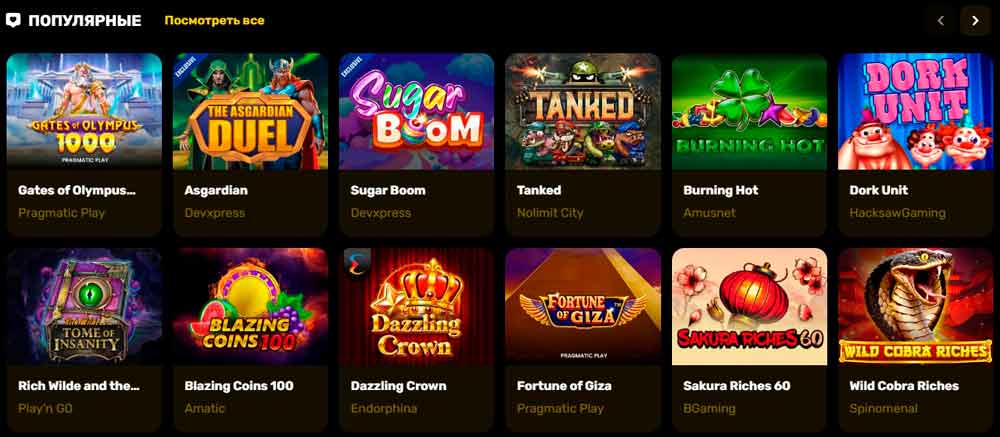Click 'HacksawGaming' provider name
This screenshot has width=1000, height=437.
(897, 213)
